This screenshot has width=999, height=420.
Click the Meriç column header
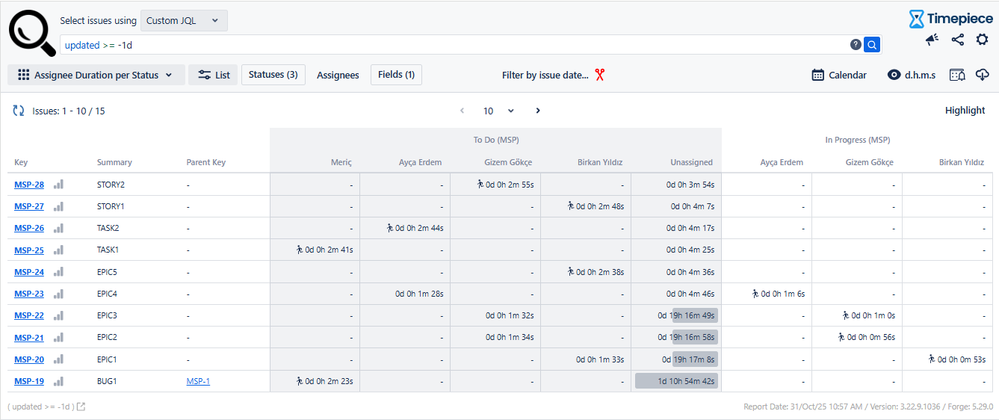point(341,163)
